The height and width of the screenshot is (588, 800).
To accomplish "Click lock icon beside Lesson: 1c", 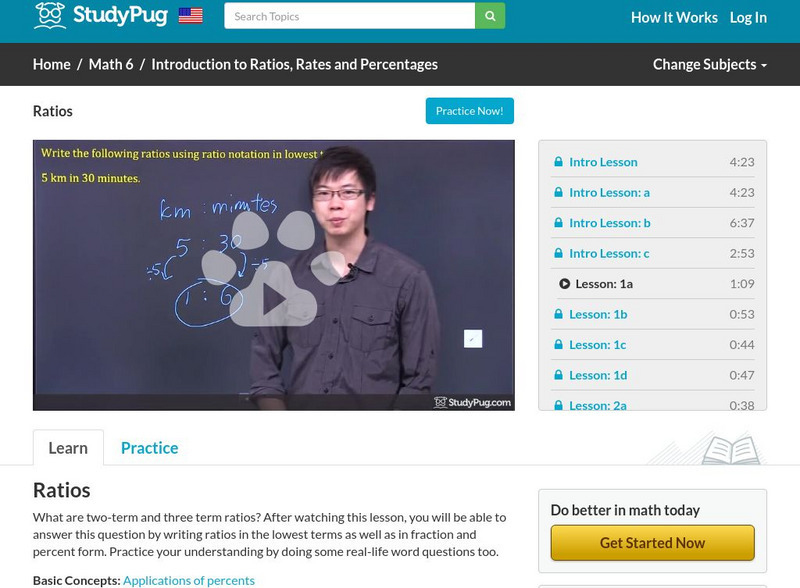I will point(558,345).
